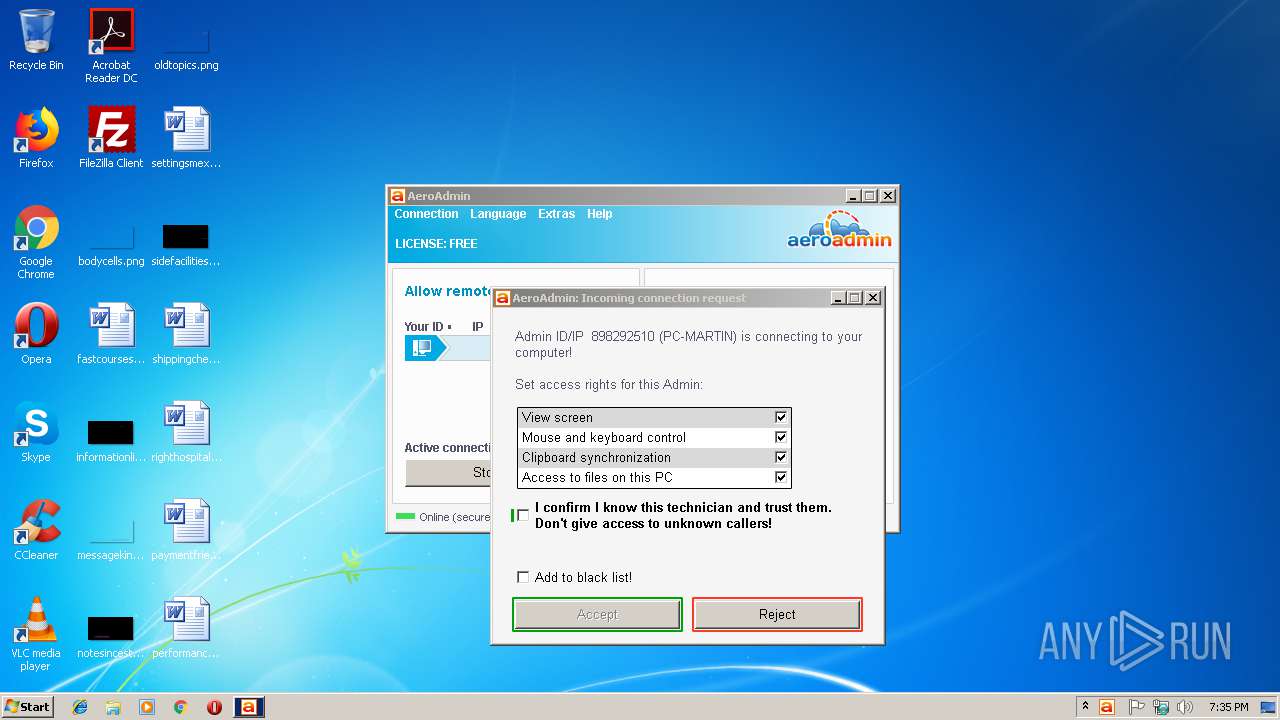The height and width of the screenshot is (720, 1280).
Task: Open the Start menu
Action: coord(27,707)
